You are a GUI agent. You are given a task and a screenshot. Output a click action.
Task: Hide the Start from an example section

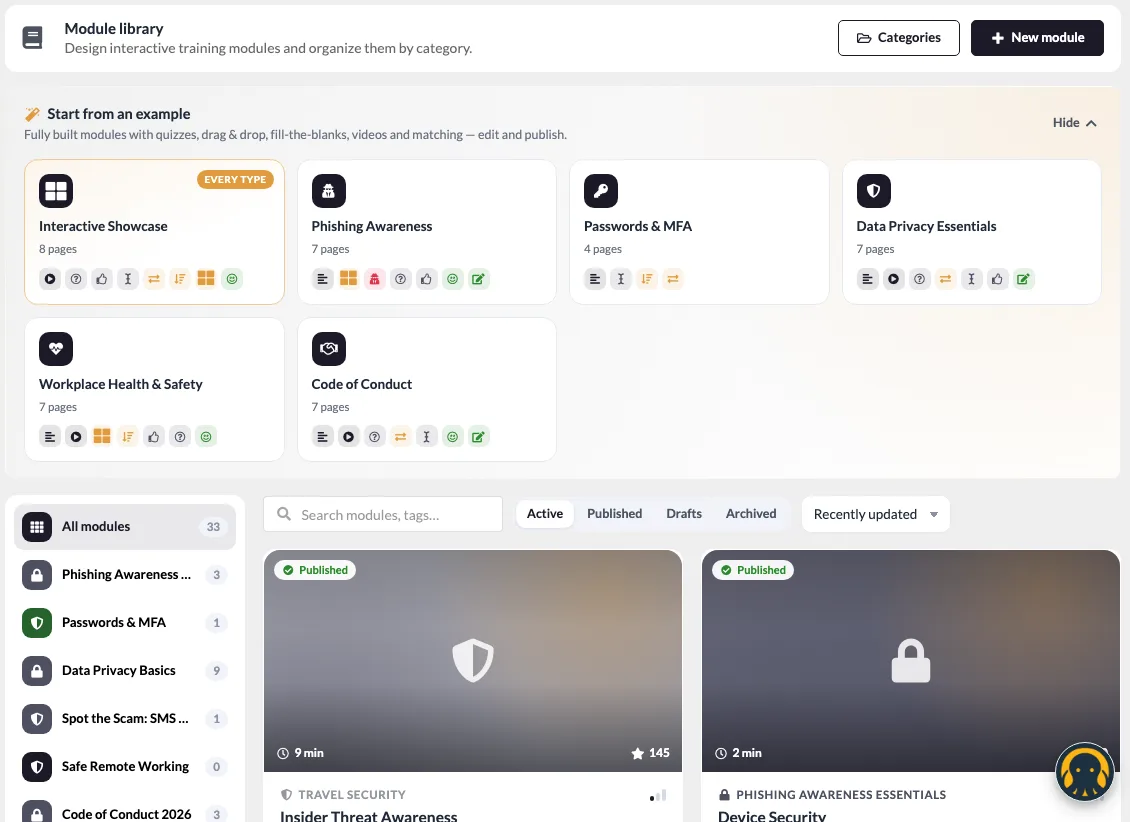coord(1074,122)
